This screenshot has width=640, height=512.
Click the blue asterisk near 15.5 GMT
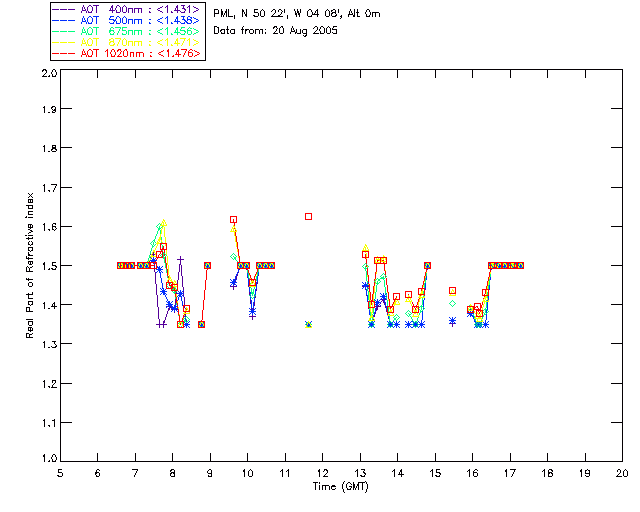click(452, 321)
